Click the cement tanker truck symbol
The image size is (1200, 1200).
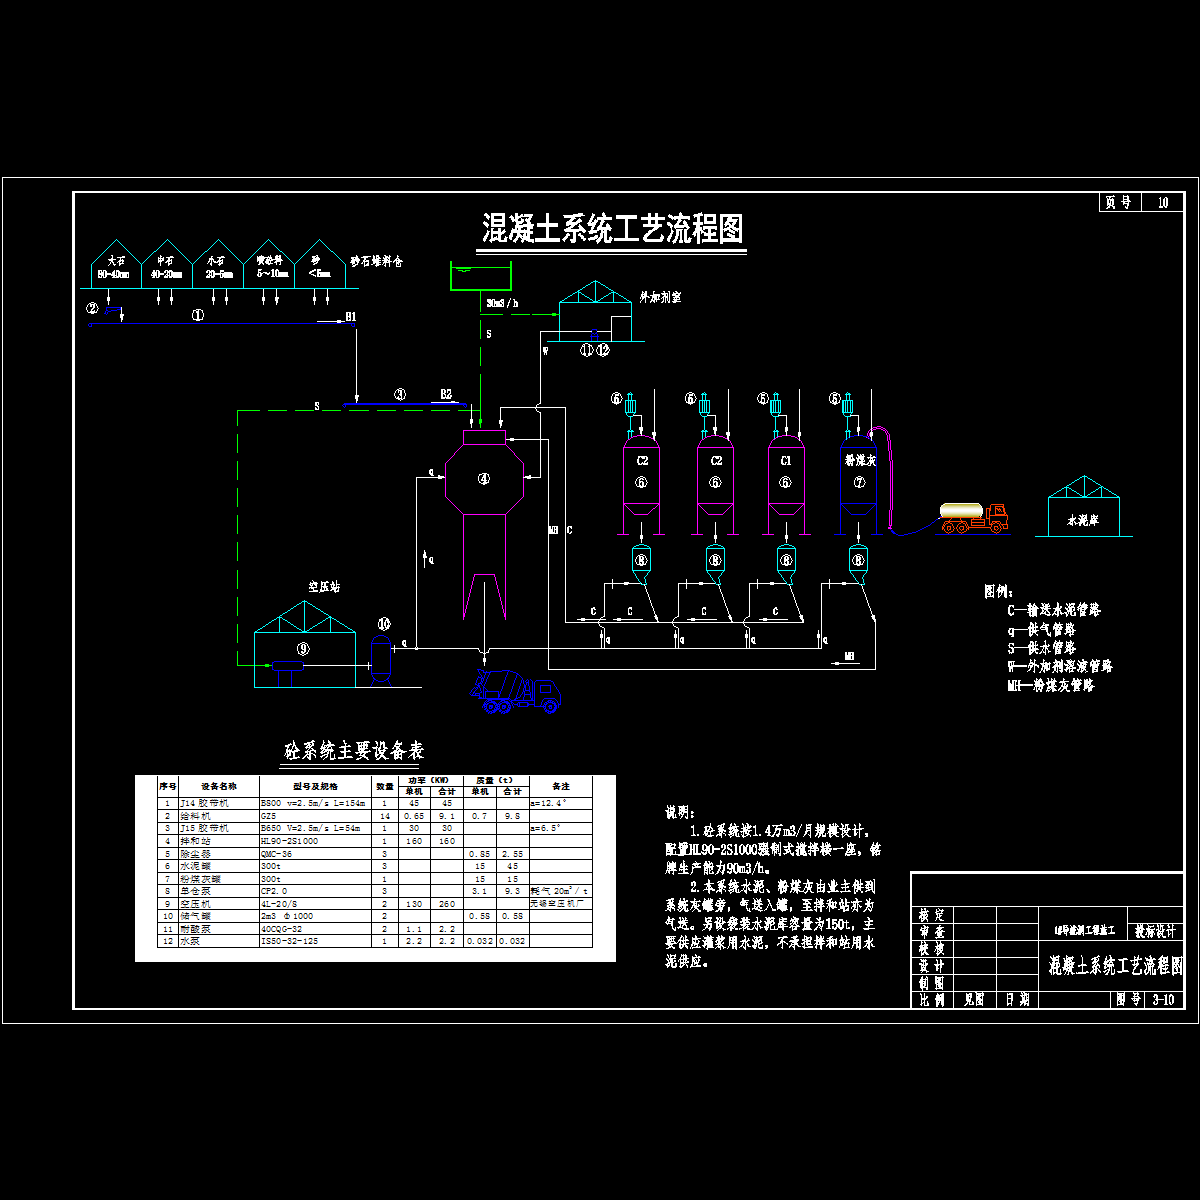click(x=974, y=518)
